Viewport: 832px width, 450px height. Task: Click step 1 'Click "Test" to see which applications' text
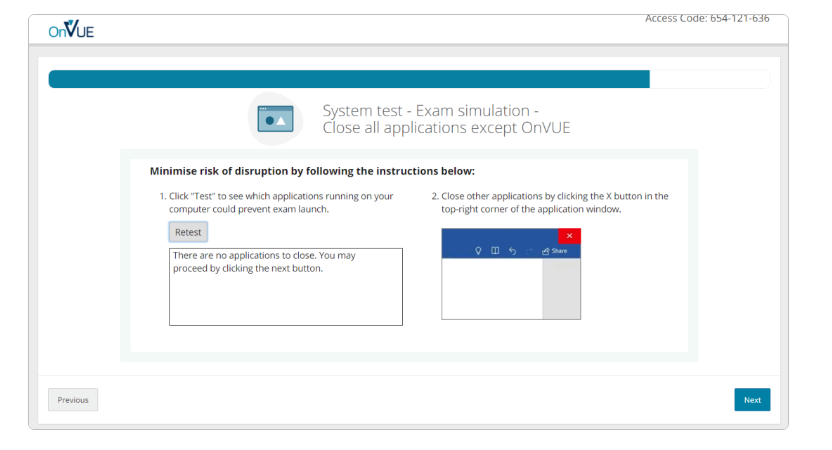click(281, 202)
